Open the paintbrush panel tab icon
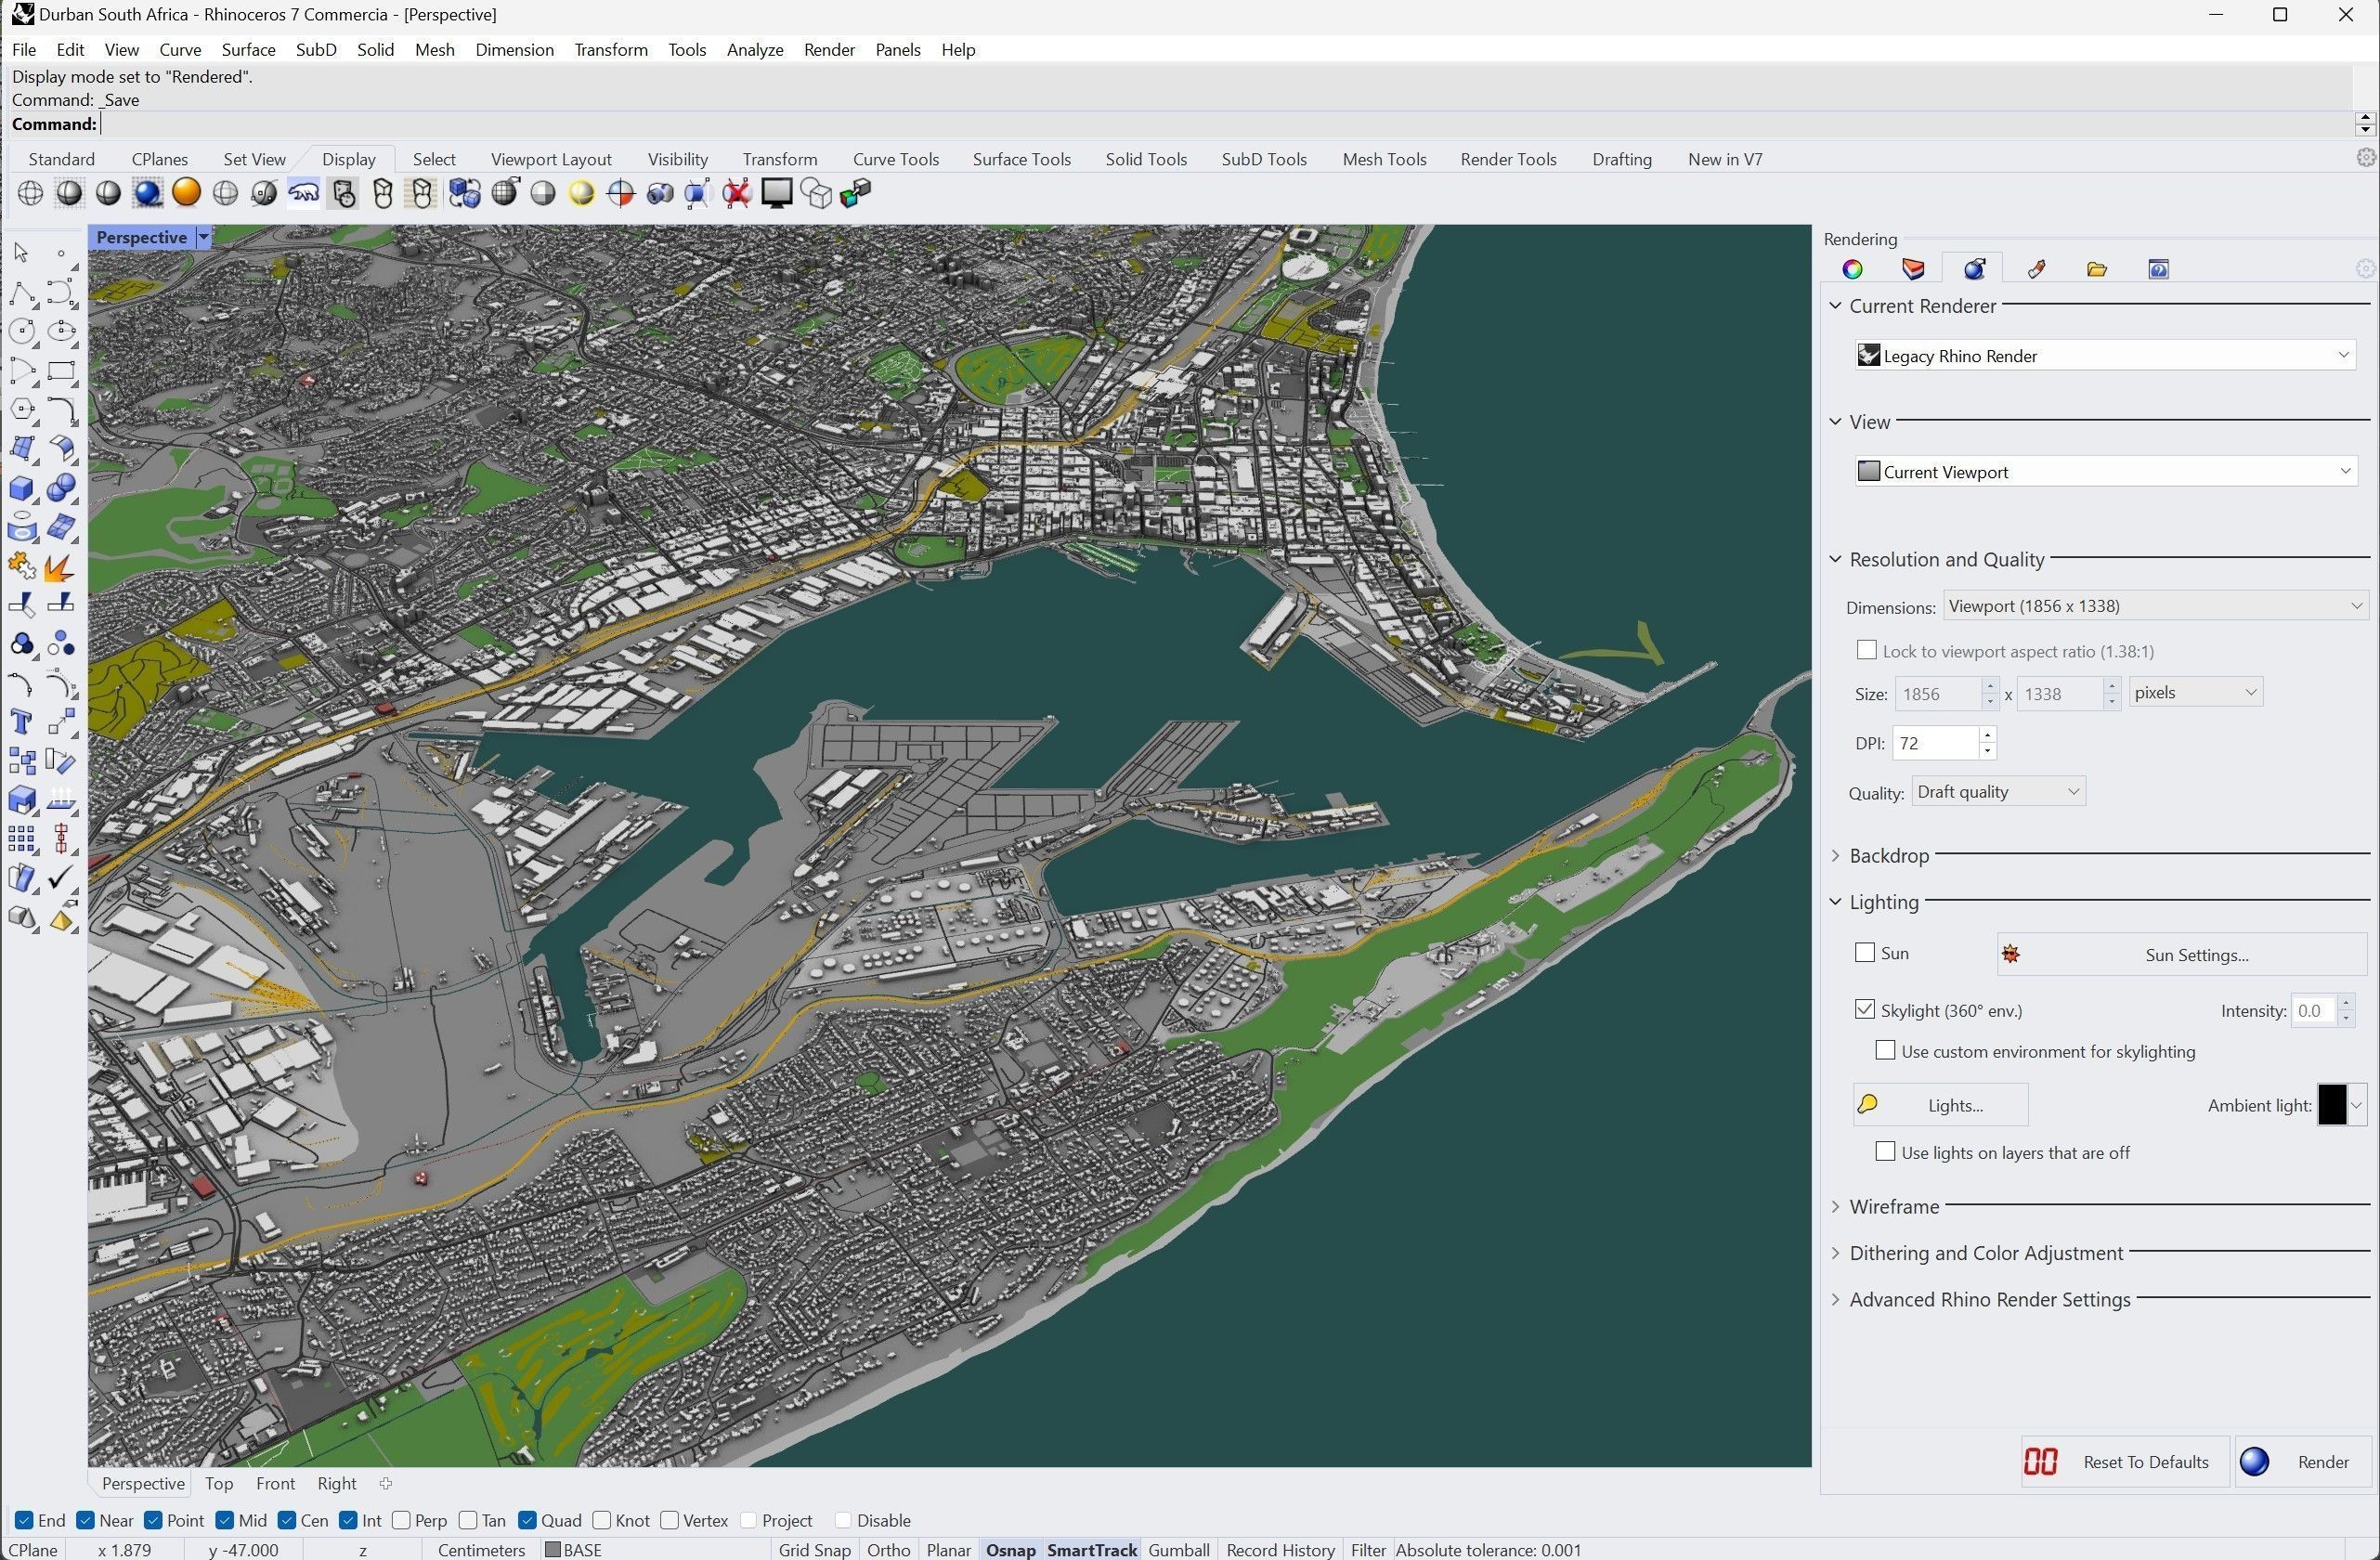2380x1560 pixels. [x=2036, y=269]
